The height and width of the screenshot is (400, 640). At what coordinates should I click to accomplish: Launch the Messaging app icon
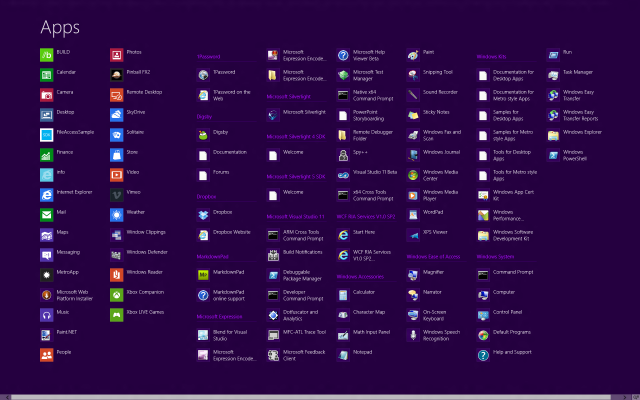click(x=47, y=255)
